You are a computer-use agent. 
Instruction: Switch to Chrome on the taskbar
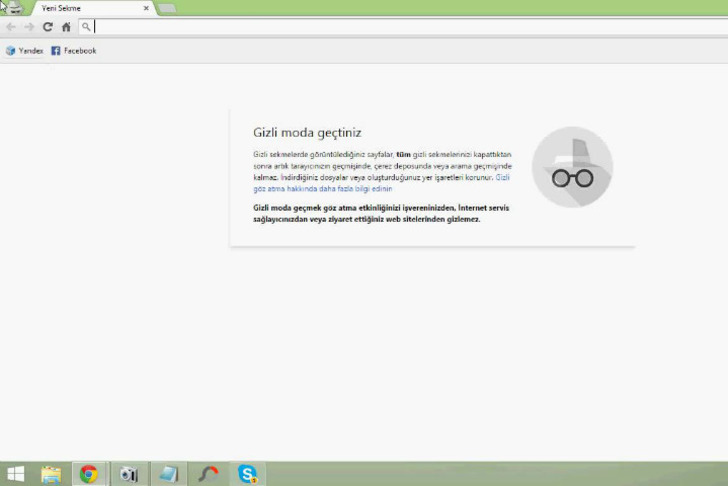89,474
